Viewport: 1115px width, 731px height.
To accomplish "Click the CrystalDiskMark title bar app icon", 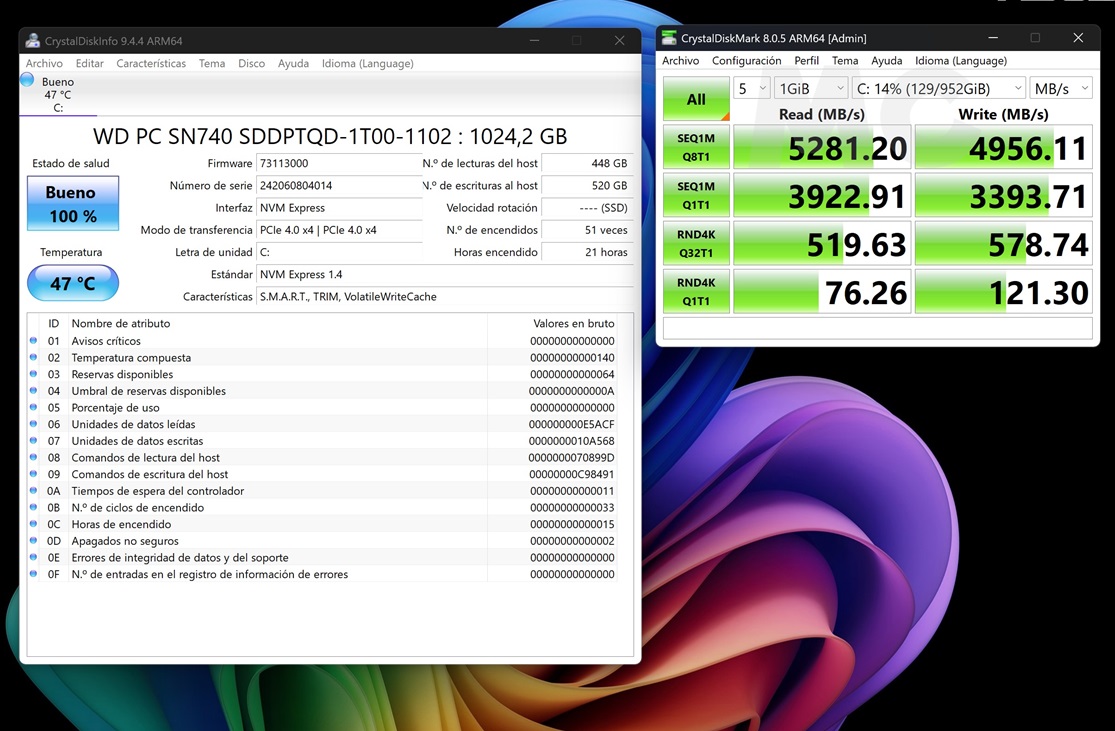I will tap(669, 38).
